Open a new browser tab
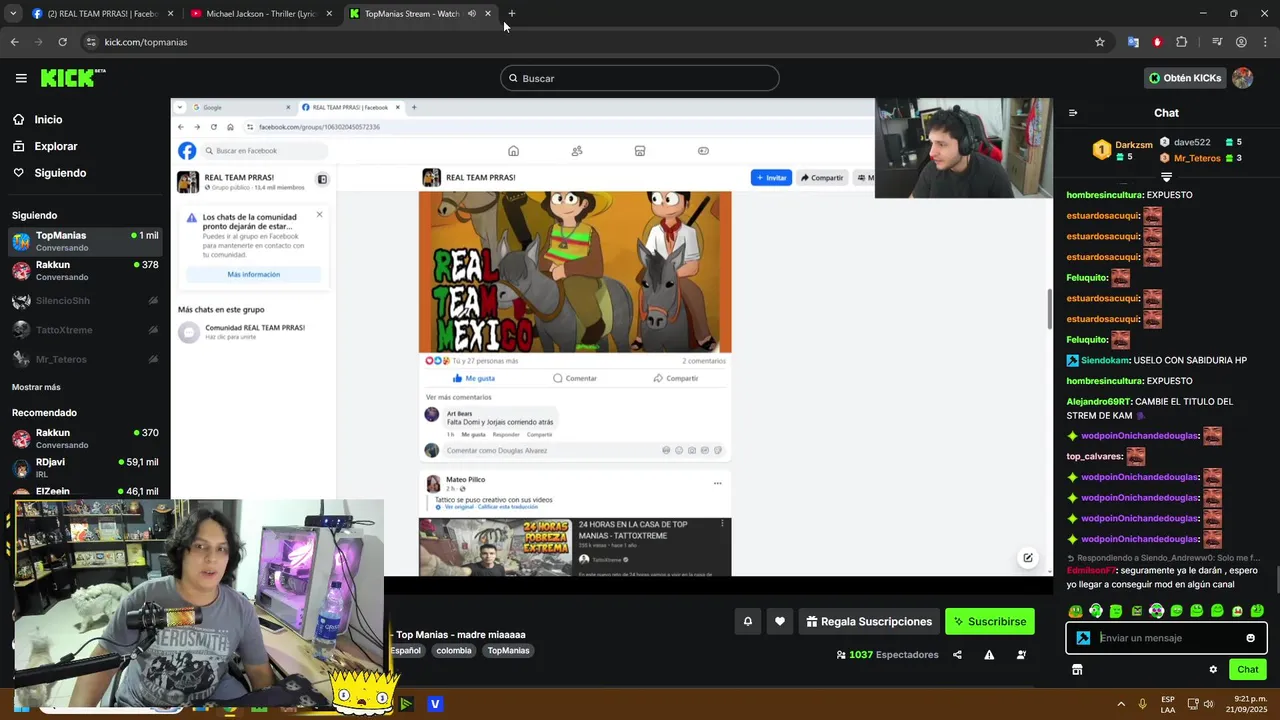Viewport: 1280px width, 720px height. pyautogui.click(x=512, y=14)
